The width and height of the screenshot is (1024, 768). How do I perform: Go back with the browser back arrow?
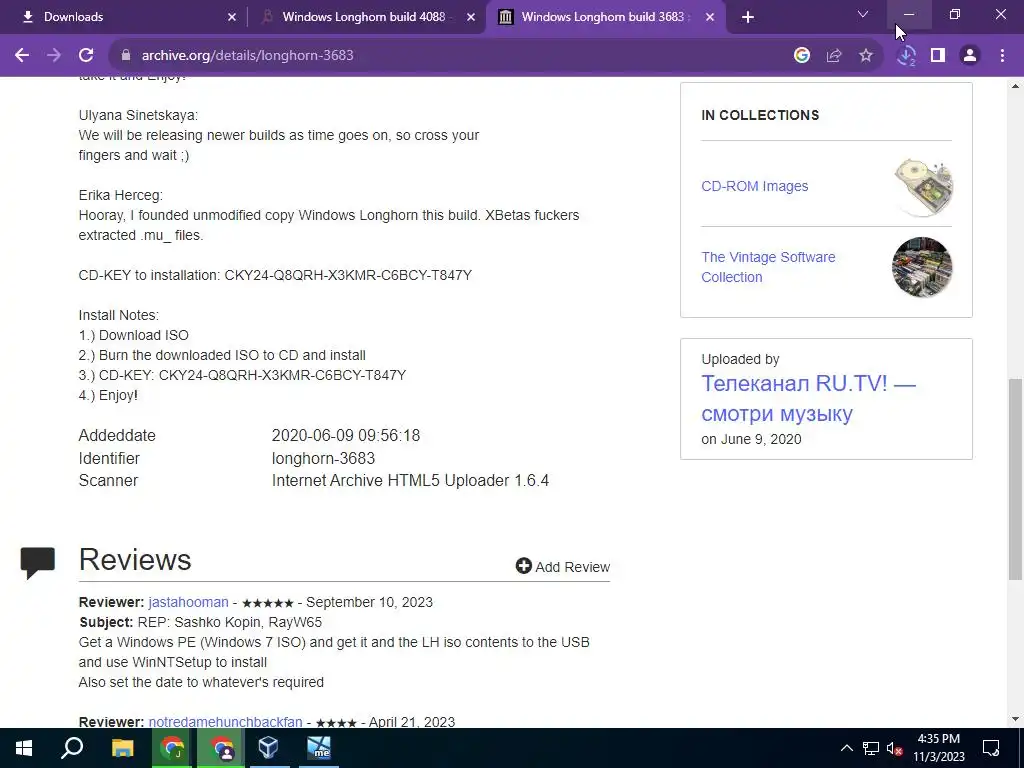[22, 56]
